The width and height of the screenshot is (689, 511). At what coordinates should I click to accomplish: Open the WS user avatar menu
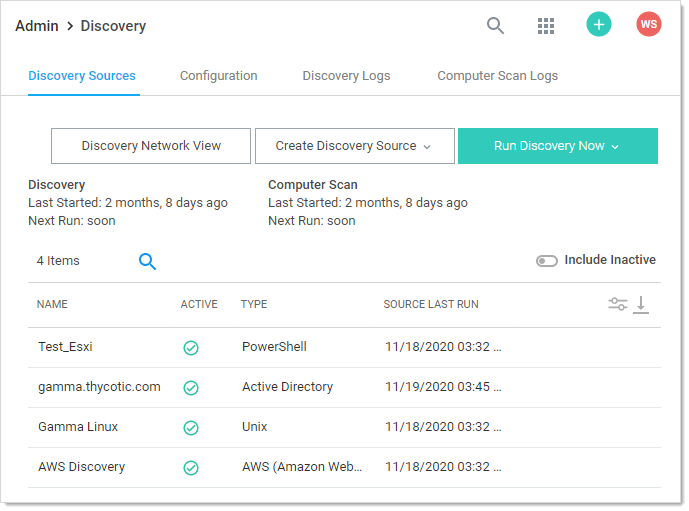tap(649, 25)
